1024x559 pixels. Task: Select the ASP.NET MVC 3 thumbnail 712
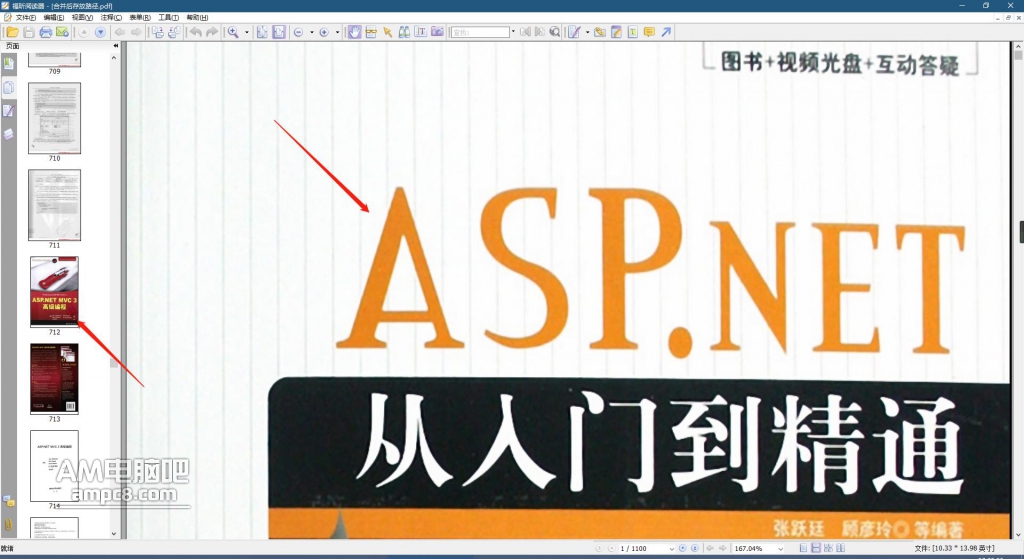click(54, 292)
